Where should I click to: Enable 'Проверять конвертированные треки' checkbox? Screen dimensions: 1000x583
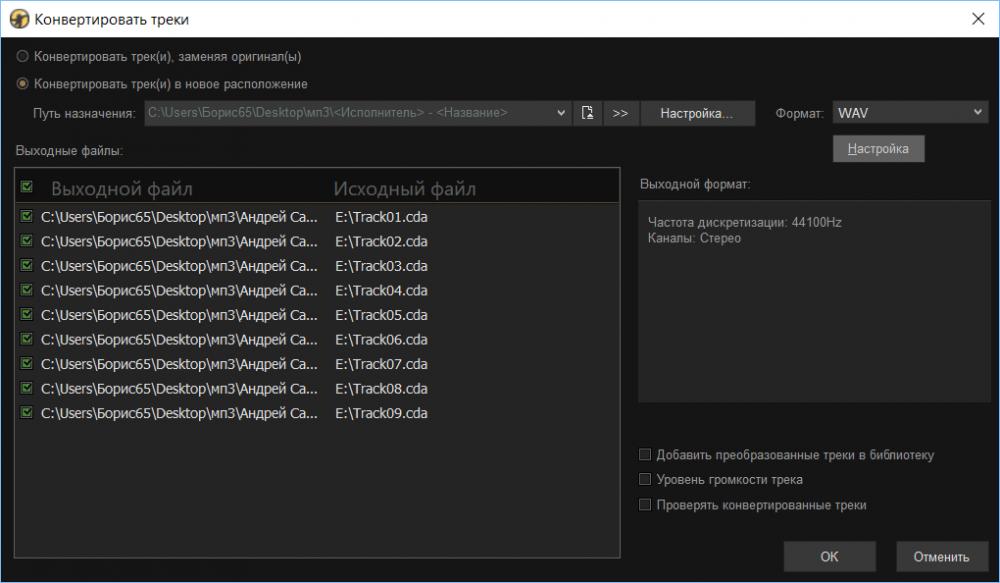645,505
